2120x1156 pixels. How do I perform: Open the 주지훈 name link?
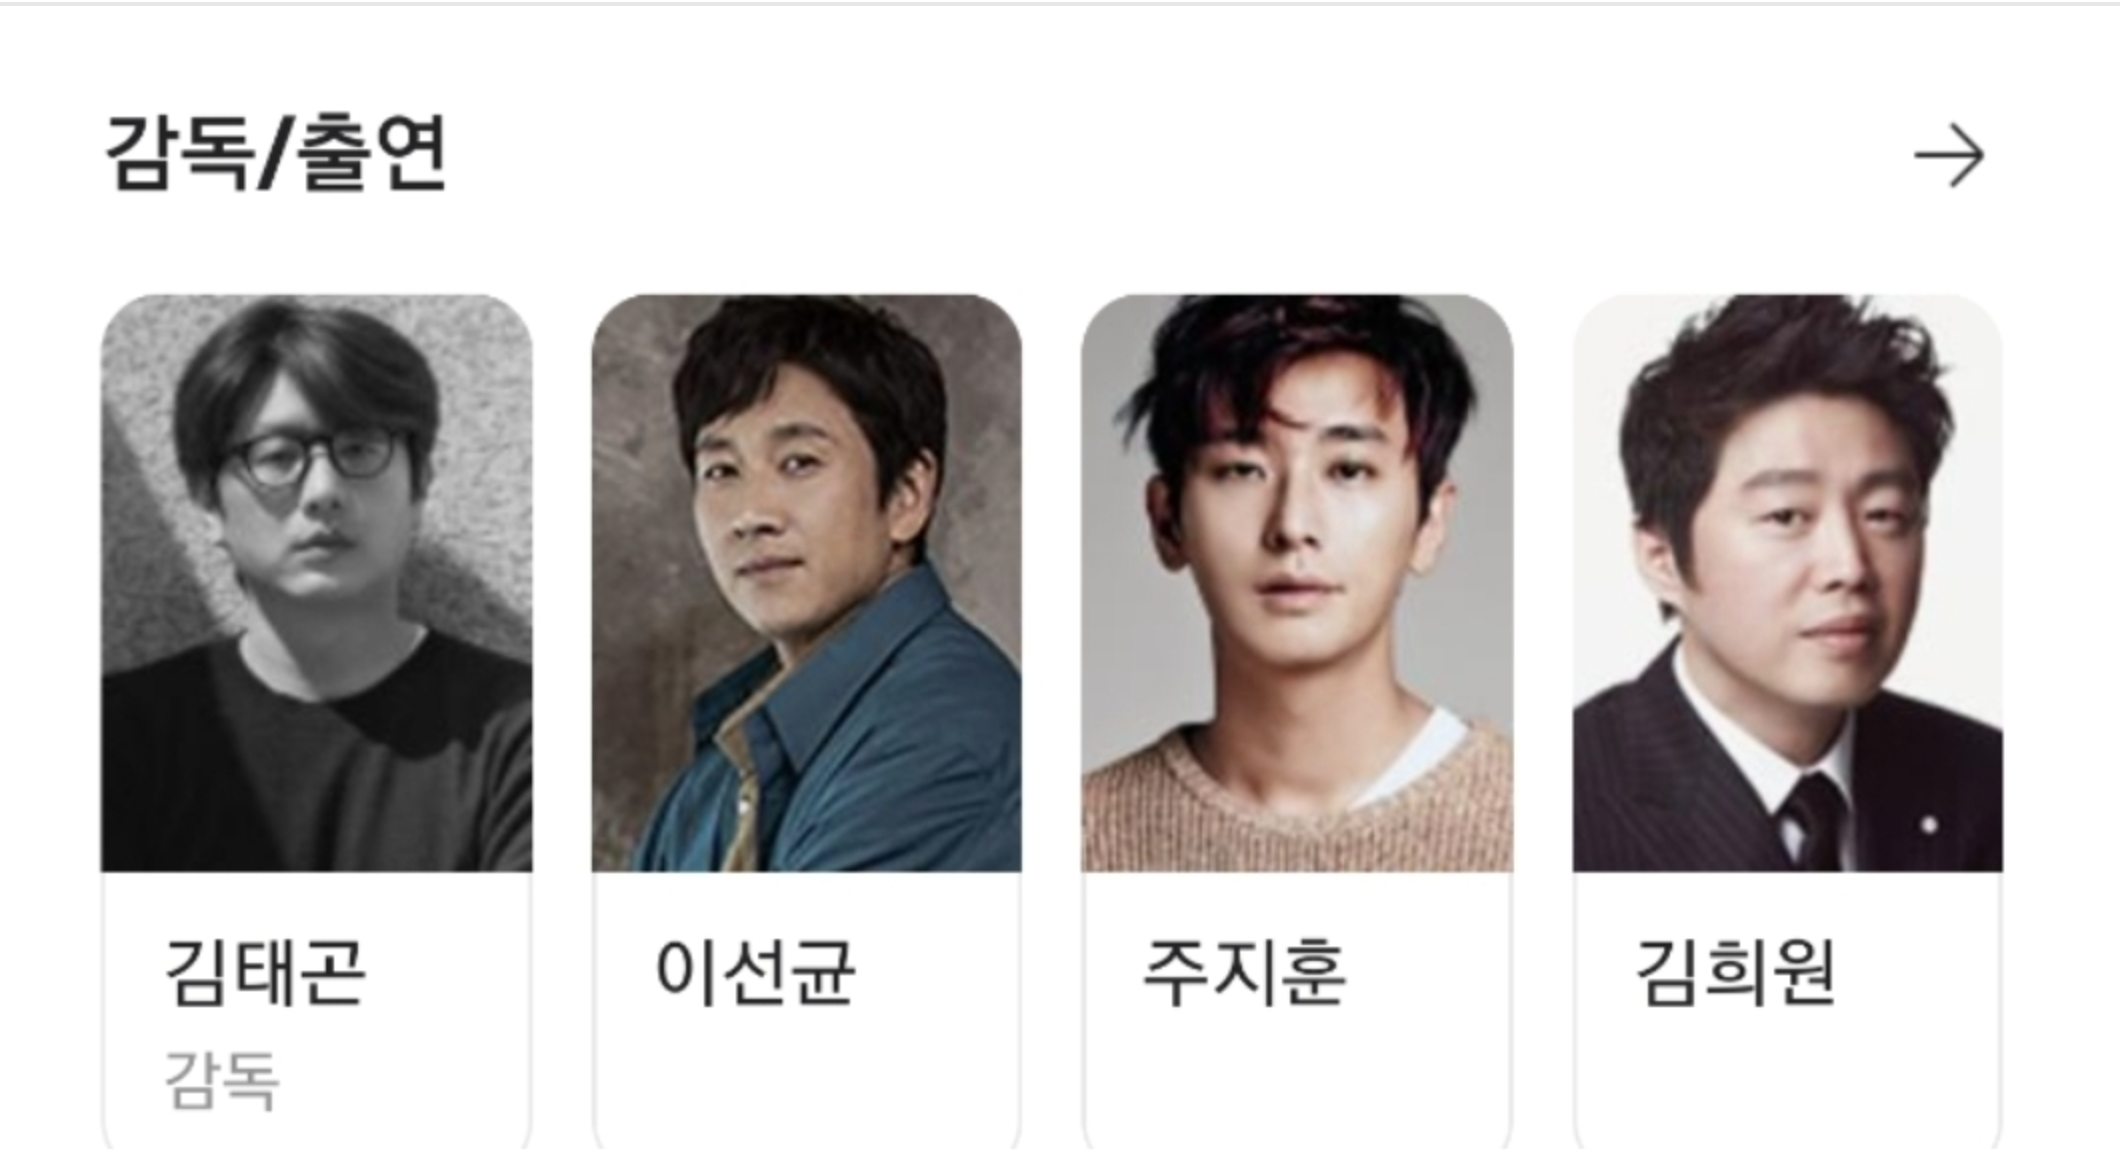(1245, 972)
